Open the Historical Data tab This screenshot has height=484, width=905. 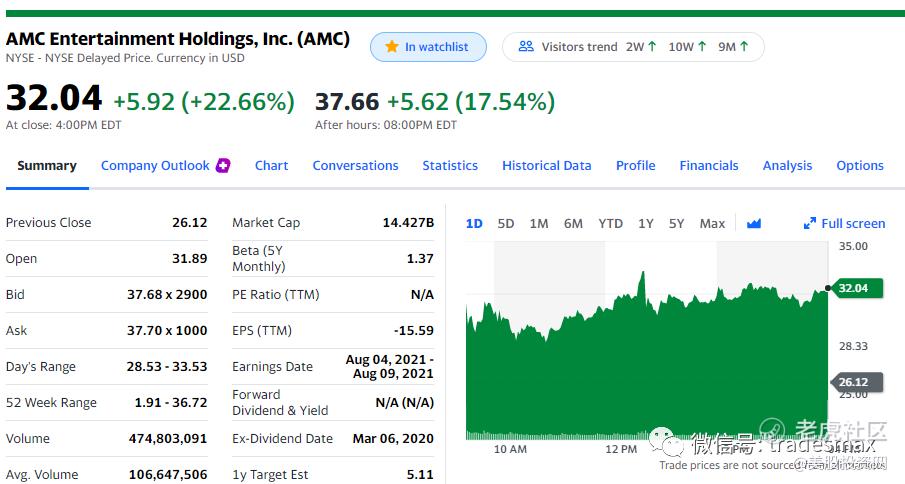tap(547, 166)
